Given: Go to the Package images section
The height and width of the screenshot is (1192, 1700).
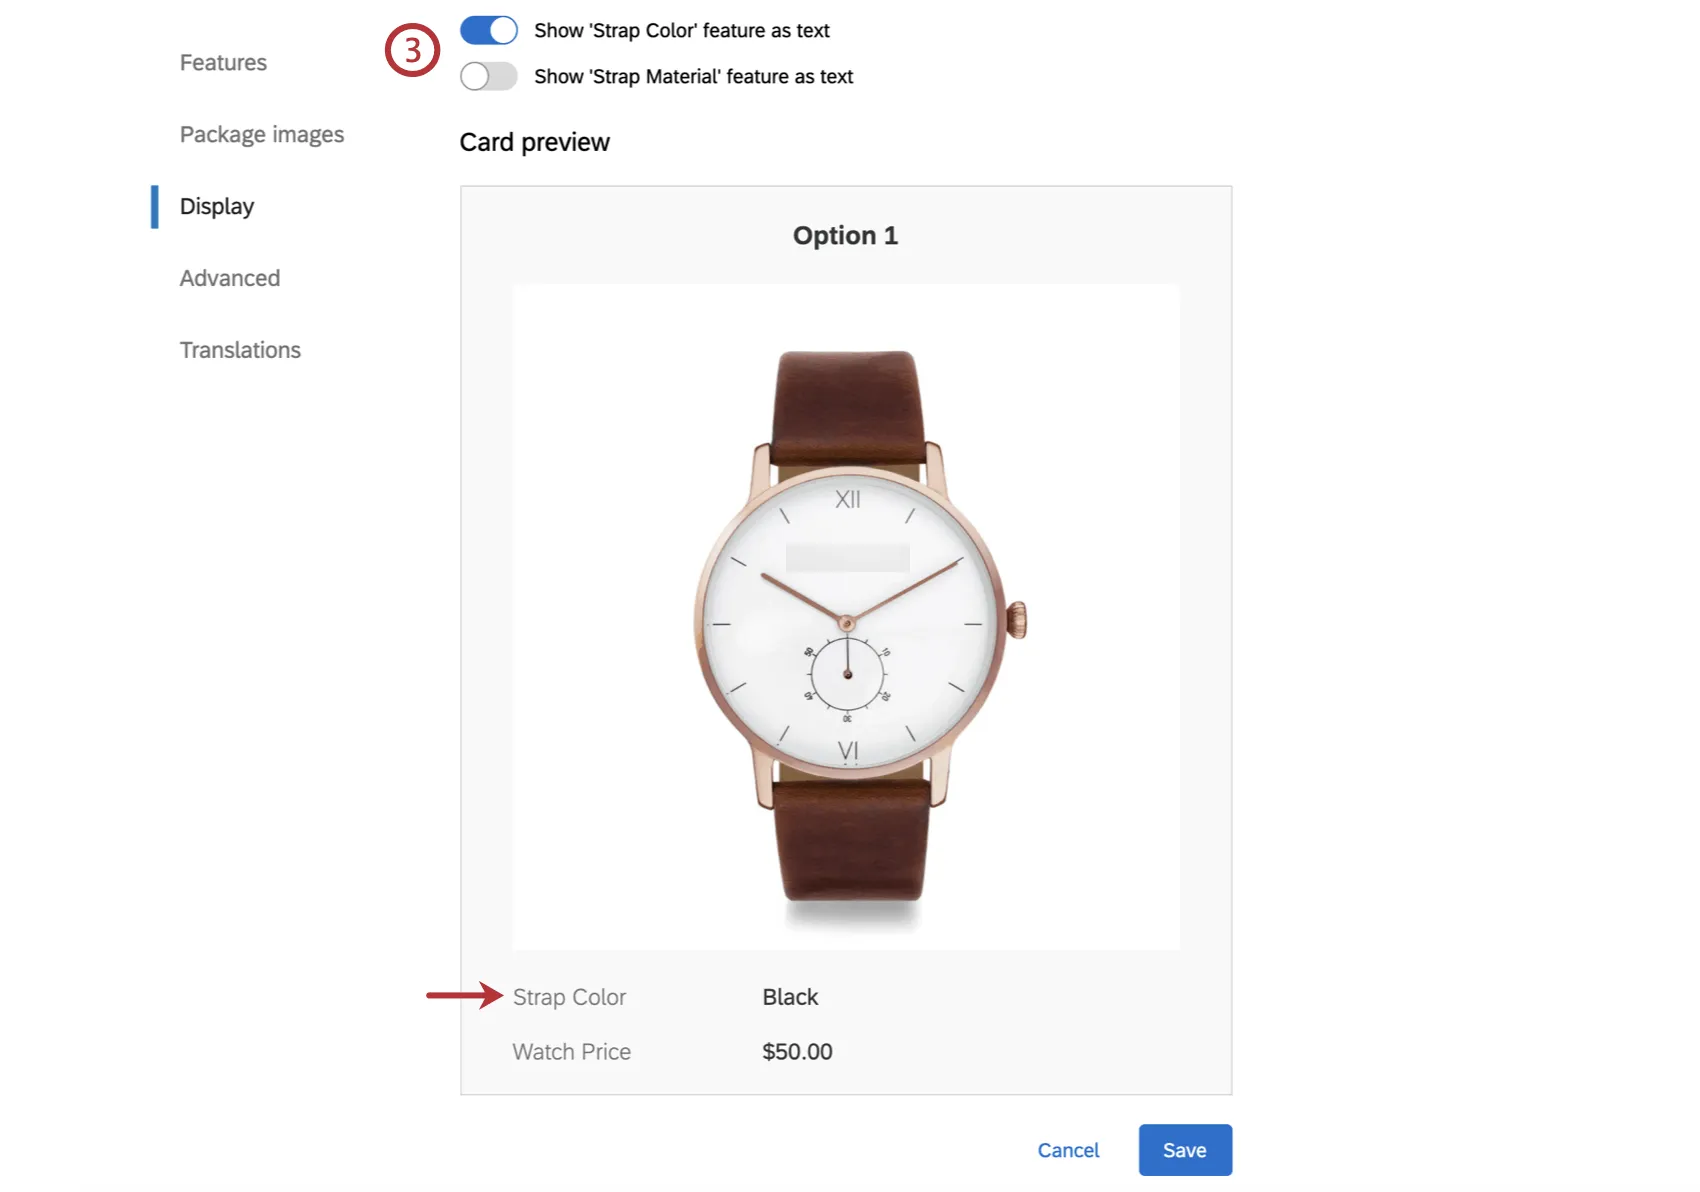Looking at the screenshot, I should click(x=261, y=134).
